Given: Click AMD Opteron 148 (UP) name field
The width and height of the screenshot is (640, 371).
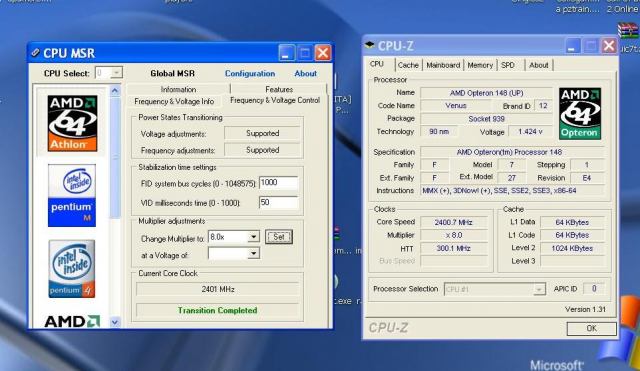Looking at the screenshot, I should [487, 93].
